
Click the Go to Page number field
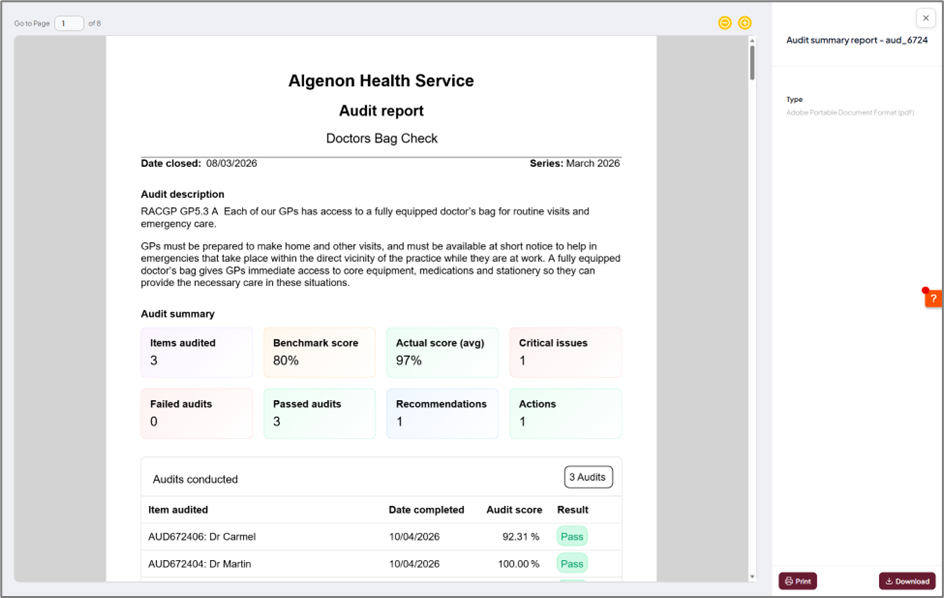click(x=69, y=23)
